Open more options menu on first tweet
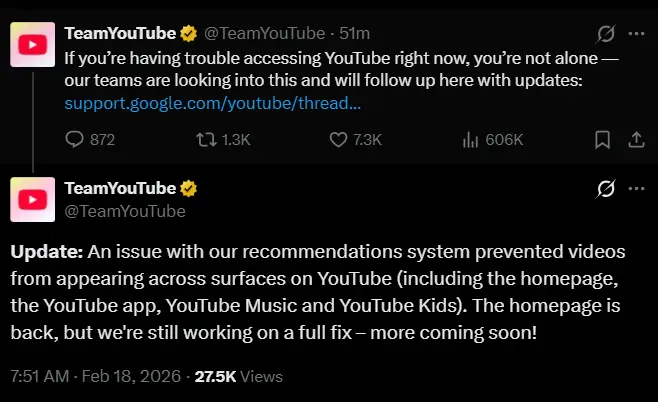The image size is (658, 402). point(636,34)
